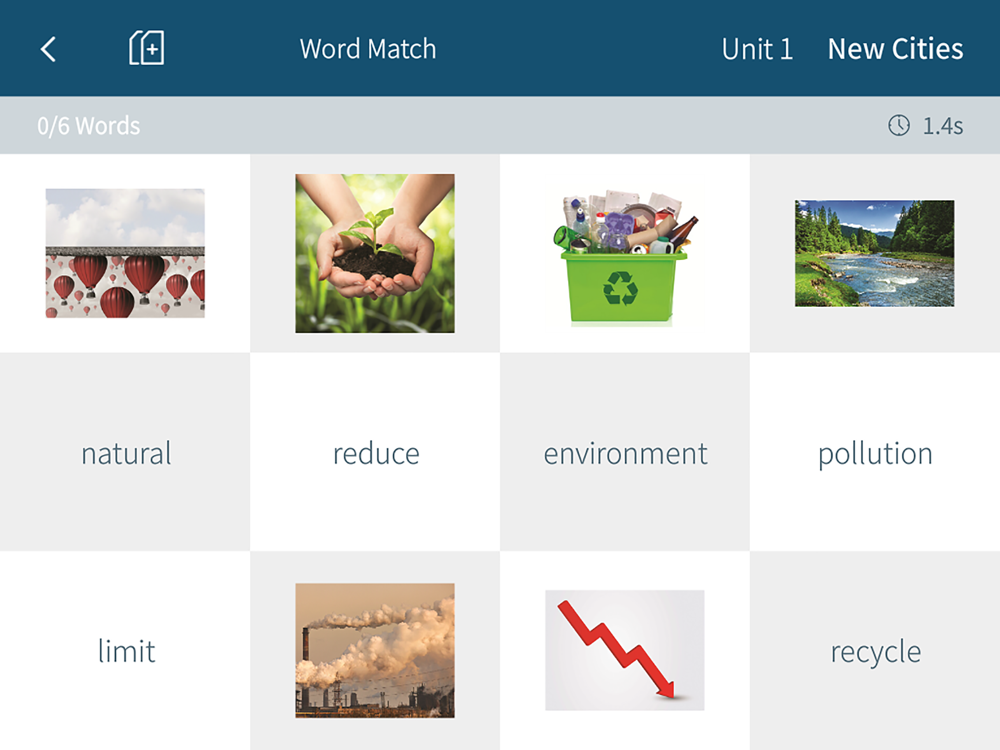This screenshot has height=750, width=1000.
Task: Choose the word card 'natural'
Action: click(x=125, y=452)
